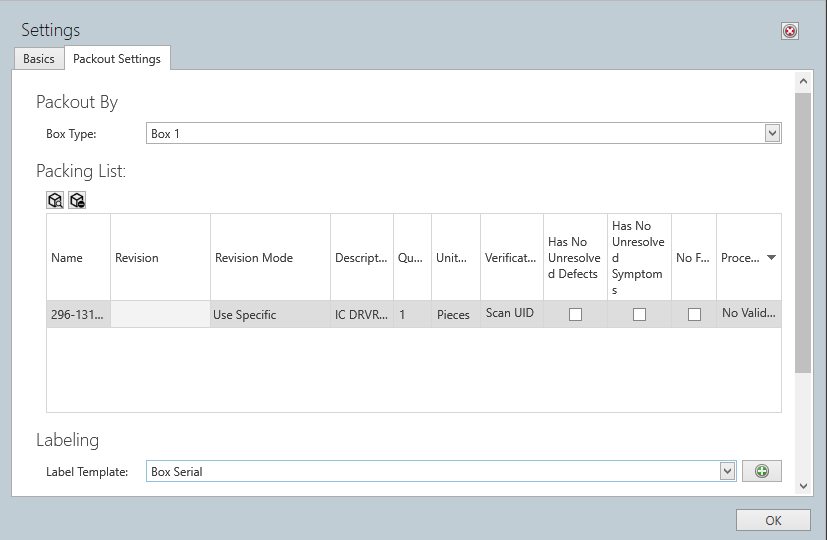Toggle Has No Unresolved Symptoms checkbox
Screen dimensions: 827x540
coord(639,314)
